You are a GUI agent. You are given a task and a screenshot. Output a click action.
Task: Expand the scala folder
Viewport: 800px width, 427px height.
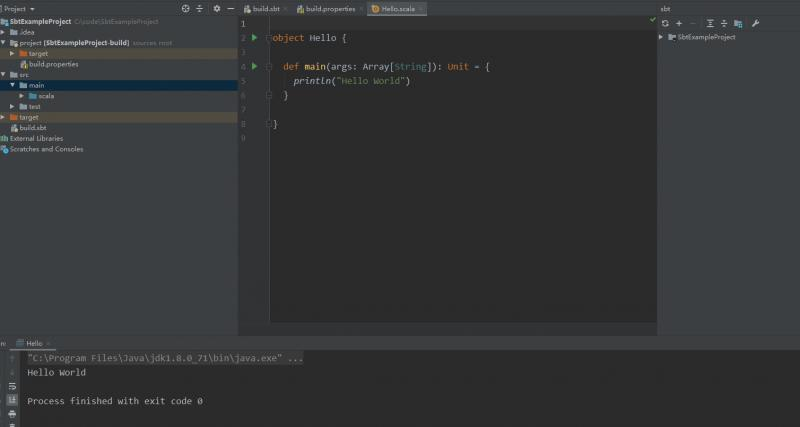[21, 96]
